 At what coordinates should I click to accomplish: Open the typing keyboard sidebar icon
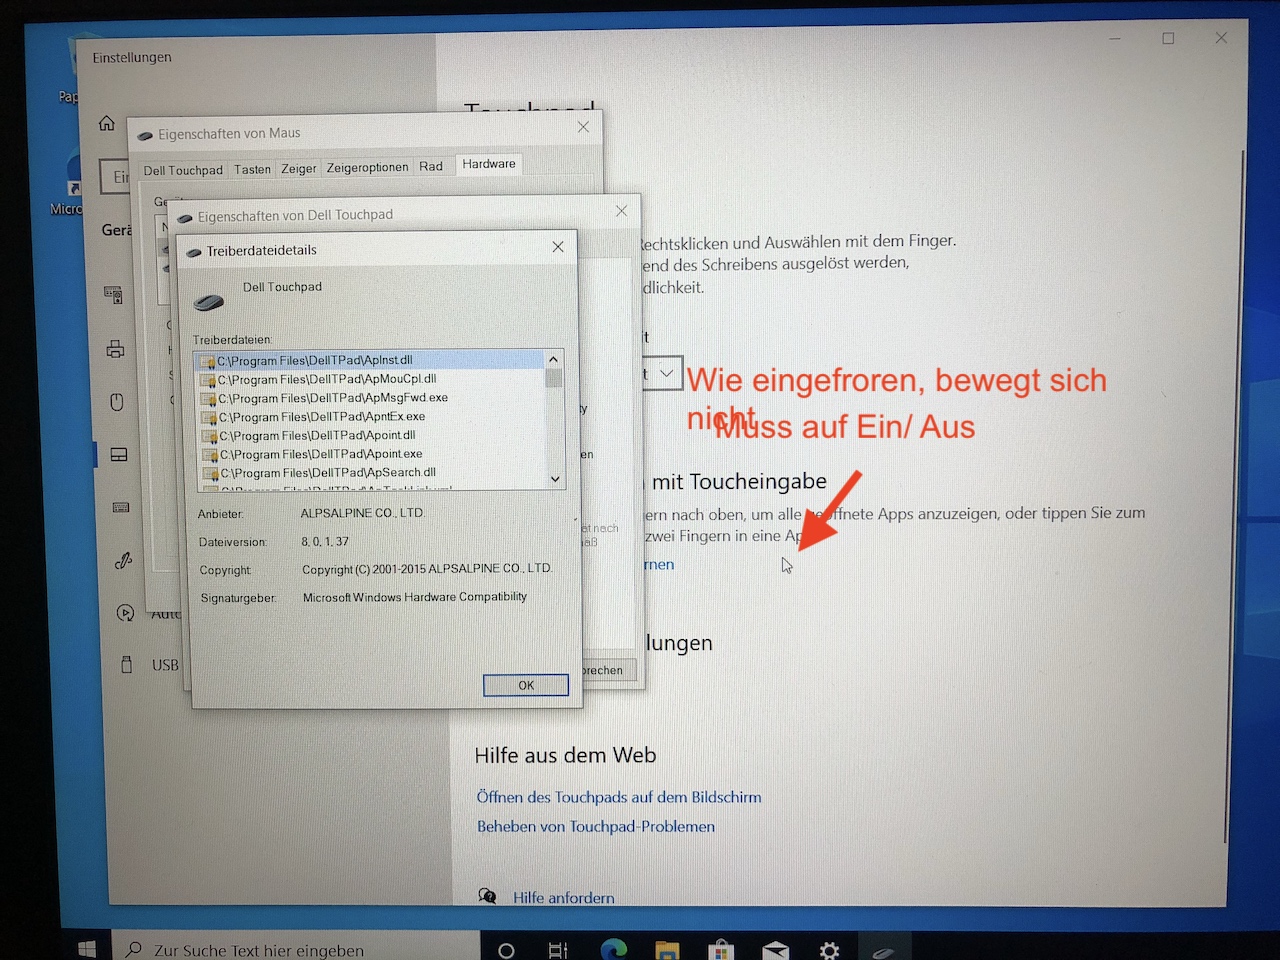(x=121, y=507)
